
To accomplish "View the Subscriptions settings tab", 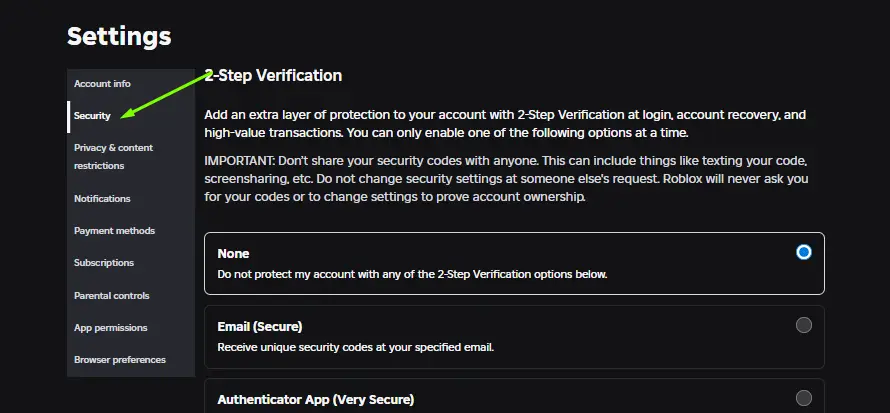I will click(x=104, y=263).
